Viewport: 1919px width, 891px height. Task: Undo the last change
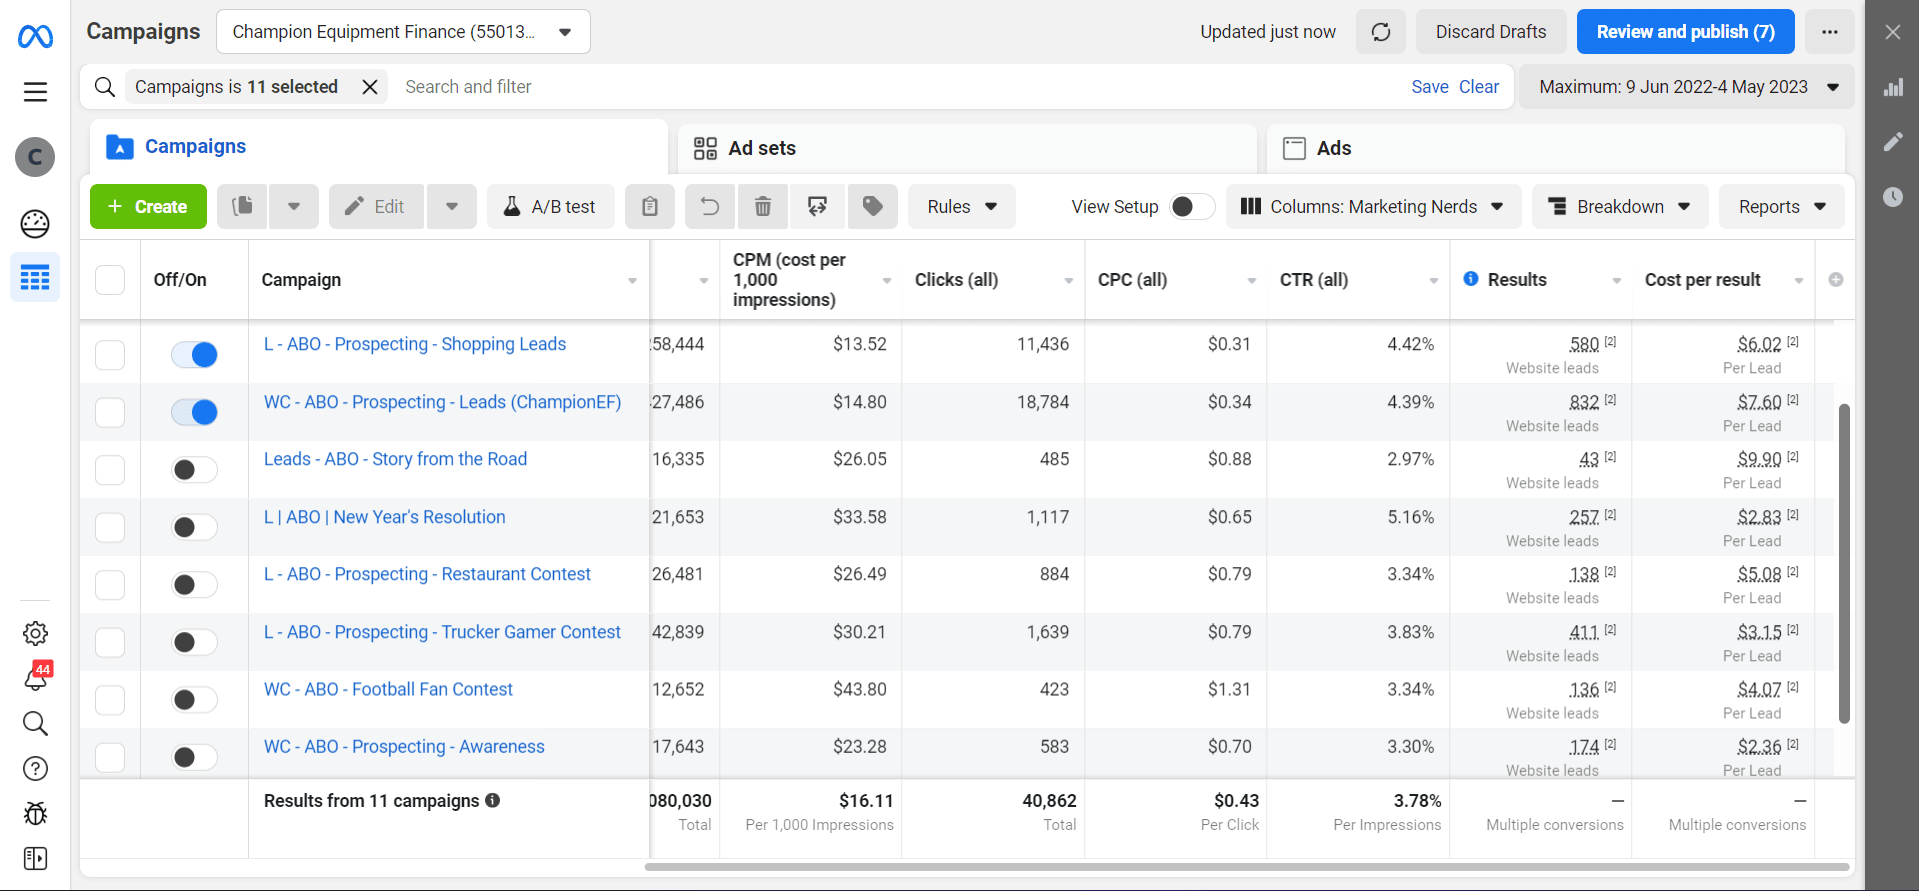pos(710,206)
